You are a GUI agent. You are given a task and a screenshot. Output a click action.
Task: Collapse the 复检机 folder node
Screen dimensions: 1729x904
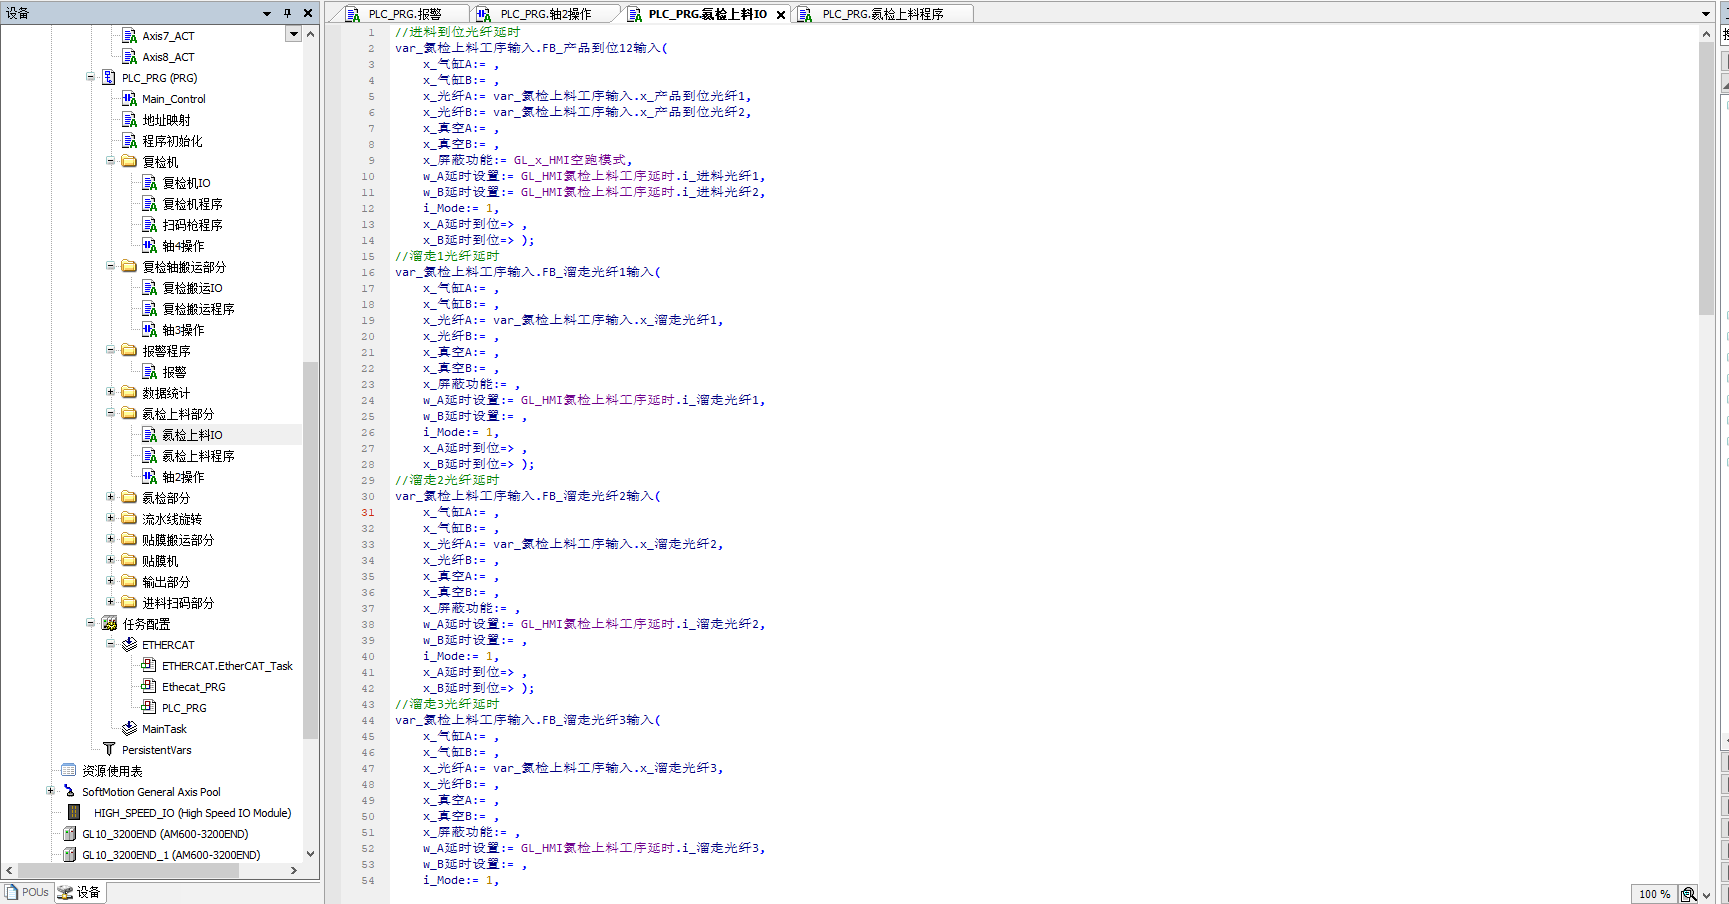coord(110,162)
